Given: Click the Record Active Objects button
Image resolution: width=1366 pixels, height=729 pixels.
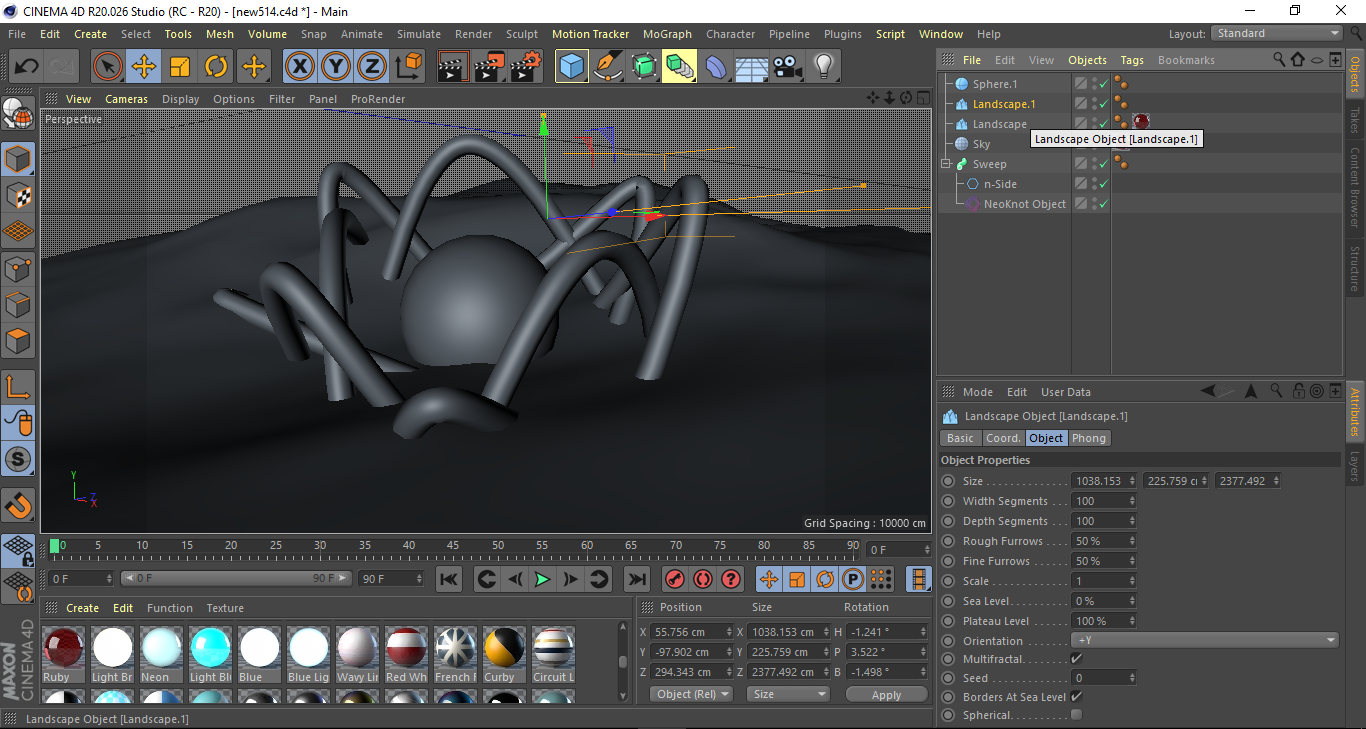Looking at the screenshot, I should tap(675, 579).
